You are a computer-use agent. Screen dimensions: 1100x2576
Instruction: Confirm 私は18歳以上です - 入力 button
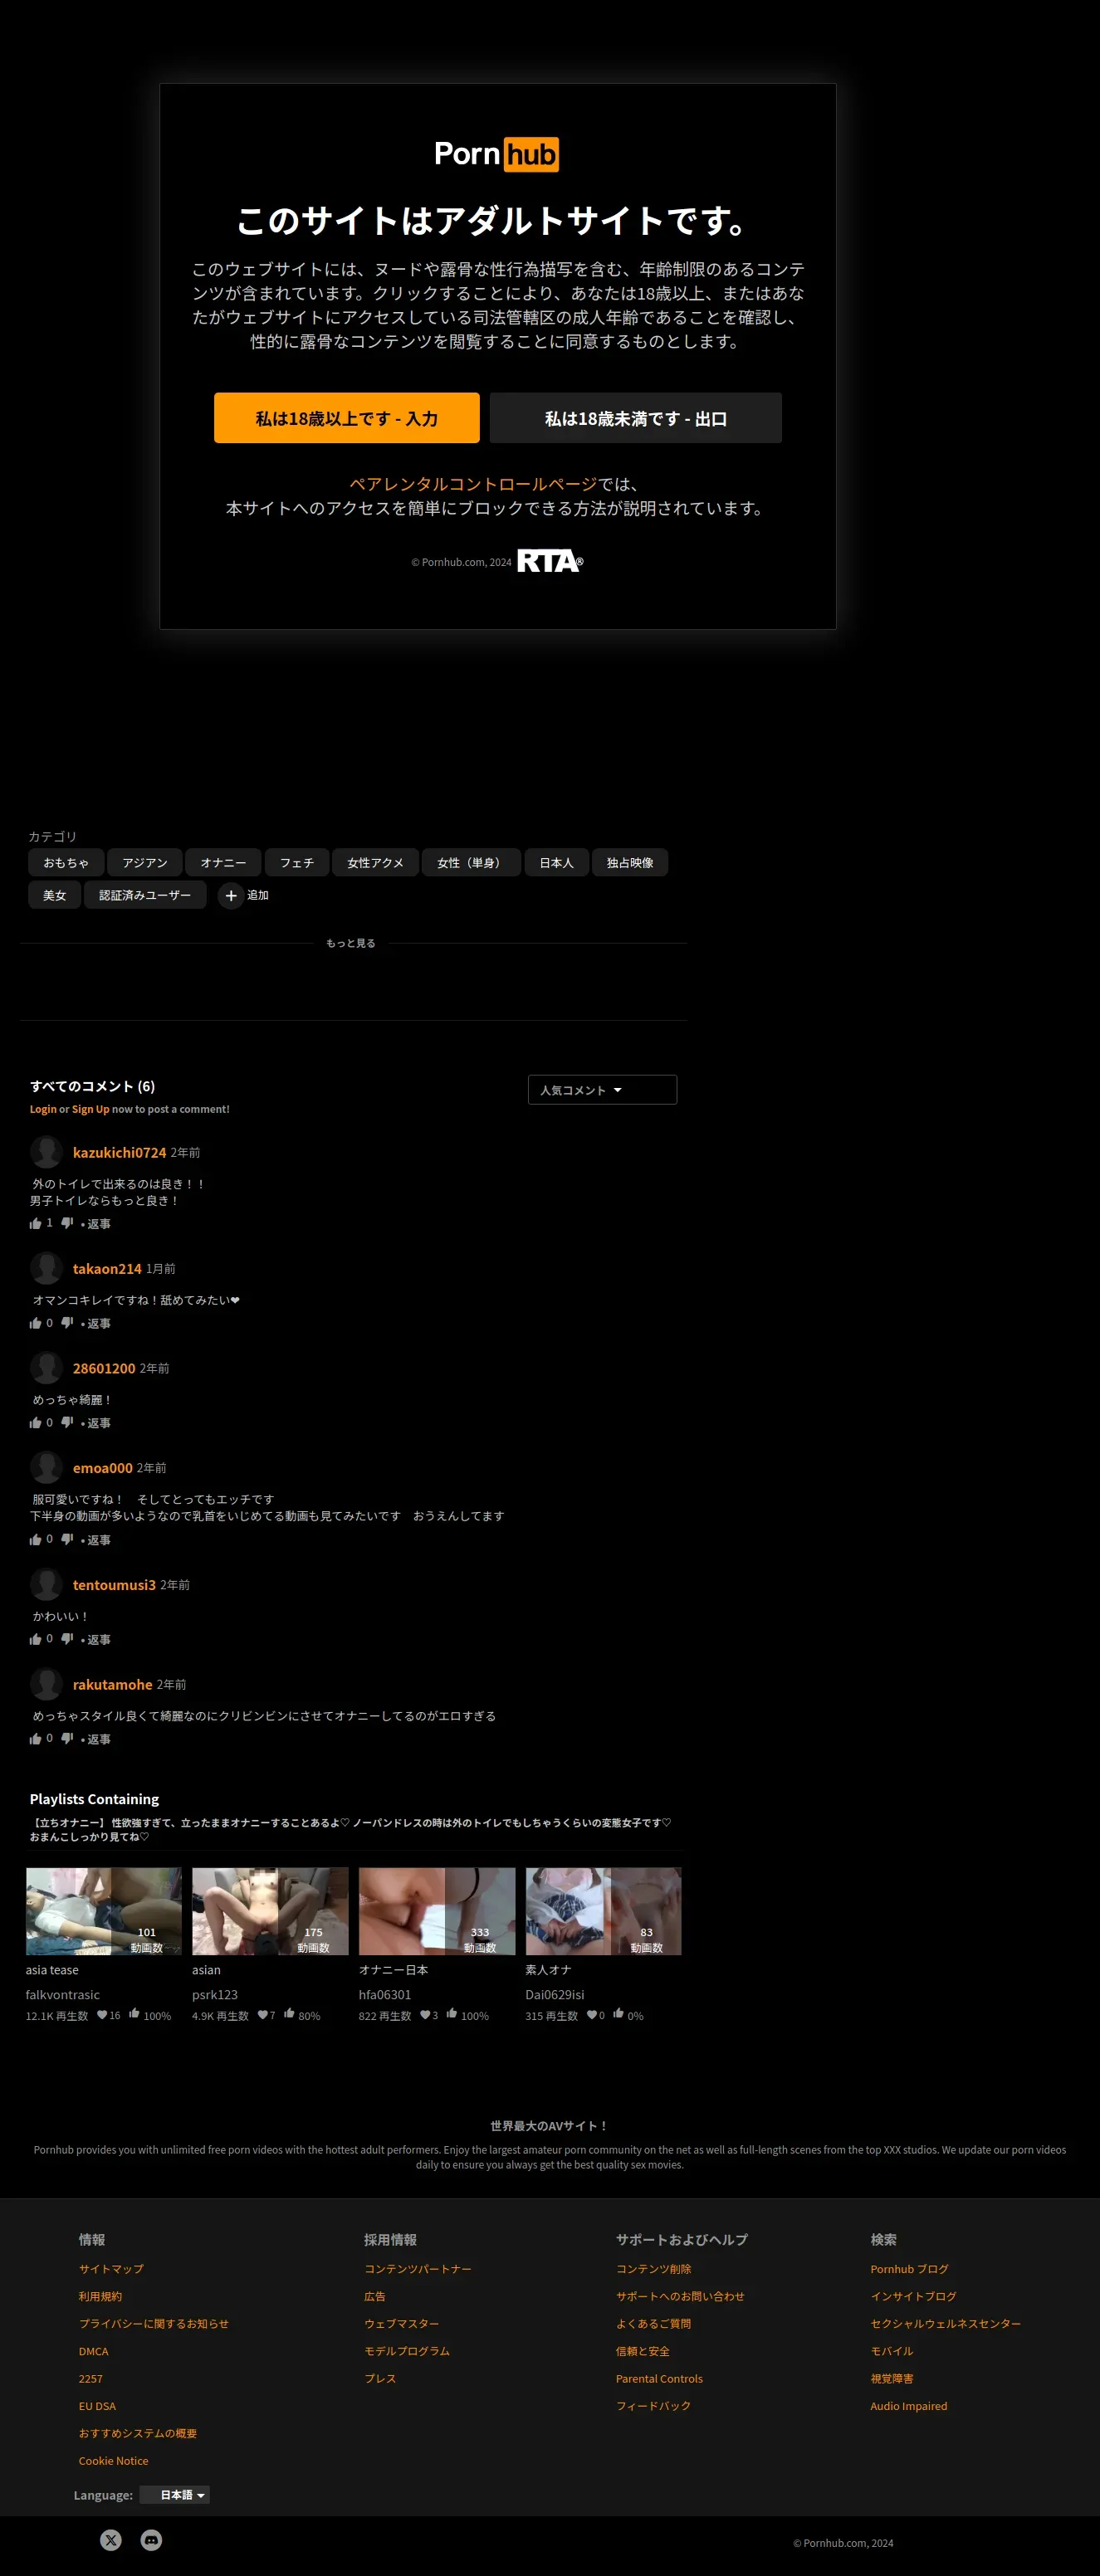[x=347, y=418]
